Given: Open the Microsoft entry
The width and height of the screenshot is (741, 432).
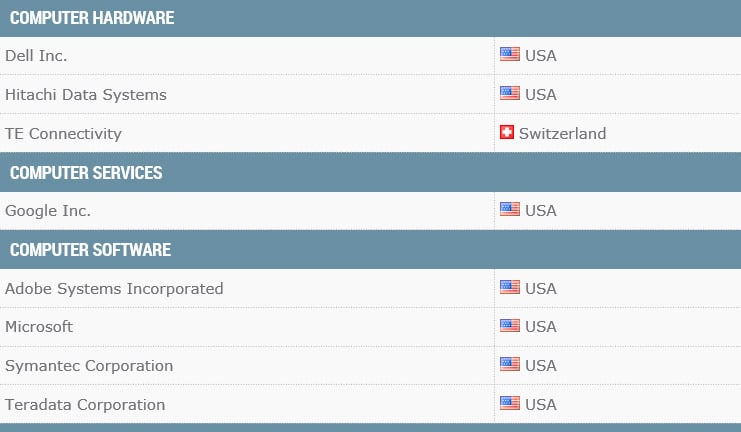Looking at the screenshot, I should coord(39,327).
